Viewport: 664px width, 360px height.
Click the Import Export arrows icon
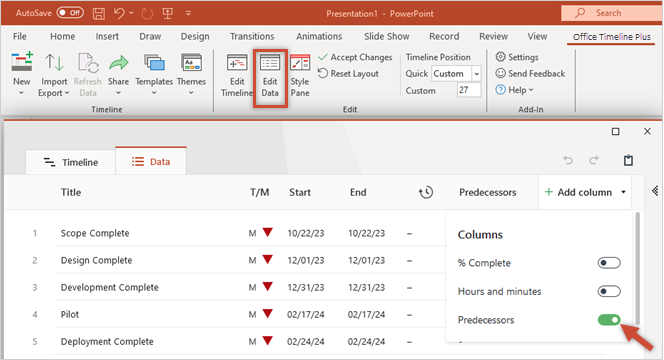click(x=54, y=62)
